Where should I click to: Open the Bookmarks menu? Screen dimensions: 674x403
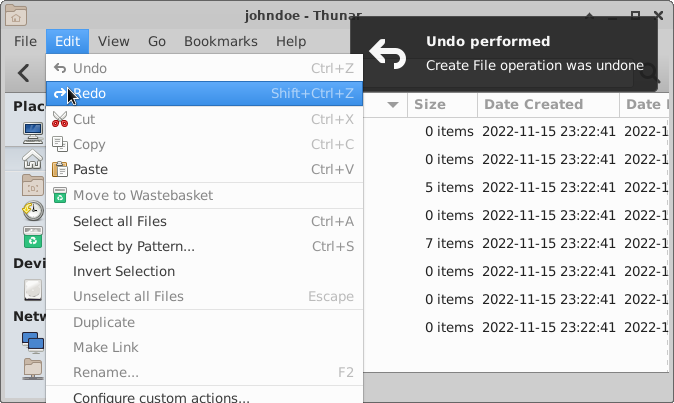coord(220,41)
